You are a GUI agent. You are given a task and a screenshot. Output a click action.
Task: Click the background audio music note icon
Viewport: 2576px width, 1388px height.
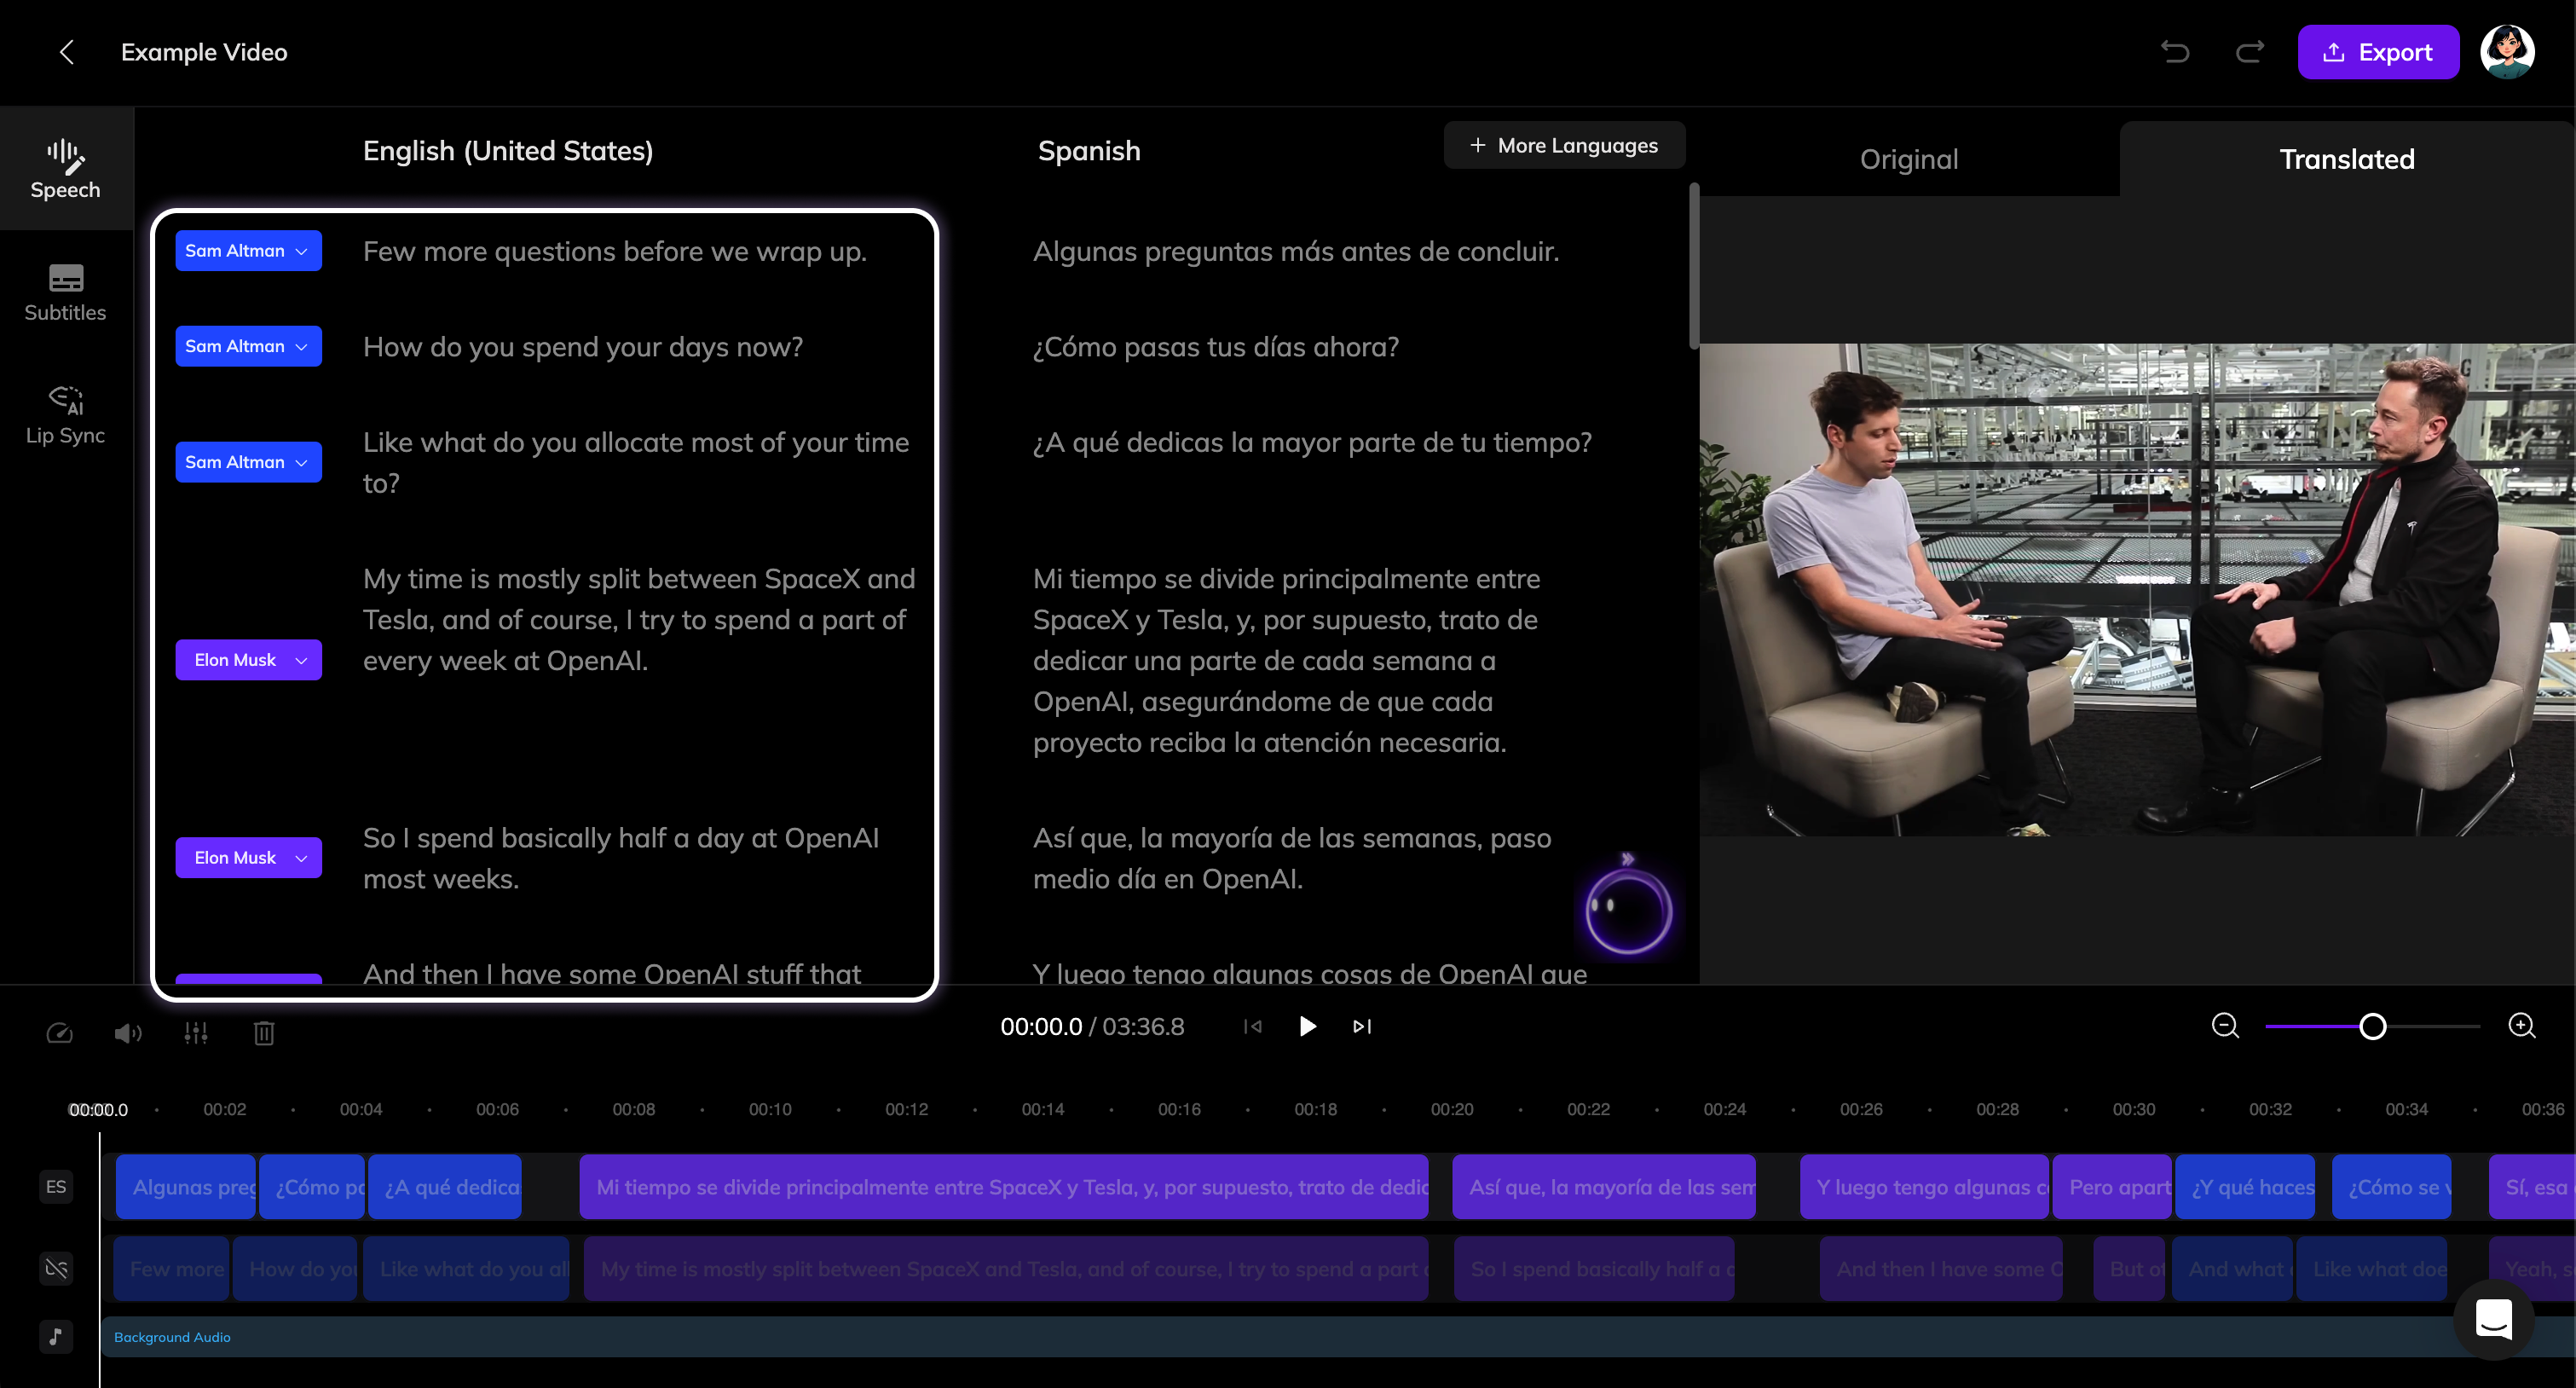pos(56,1336)
